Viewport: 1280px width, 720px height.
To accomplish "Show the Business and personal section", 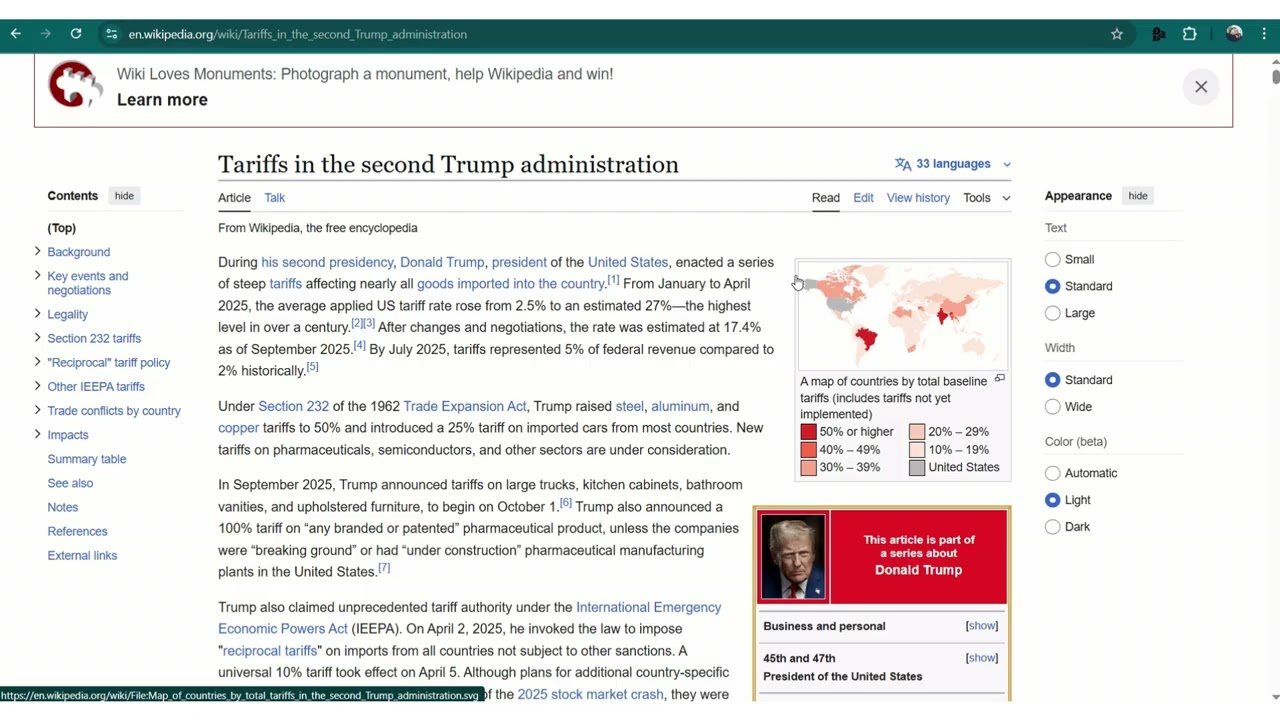I will click(981, 626).
